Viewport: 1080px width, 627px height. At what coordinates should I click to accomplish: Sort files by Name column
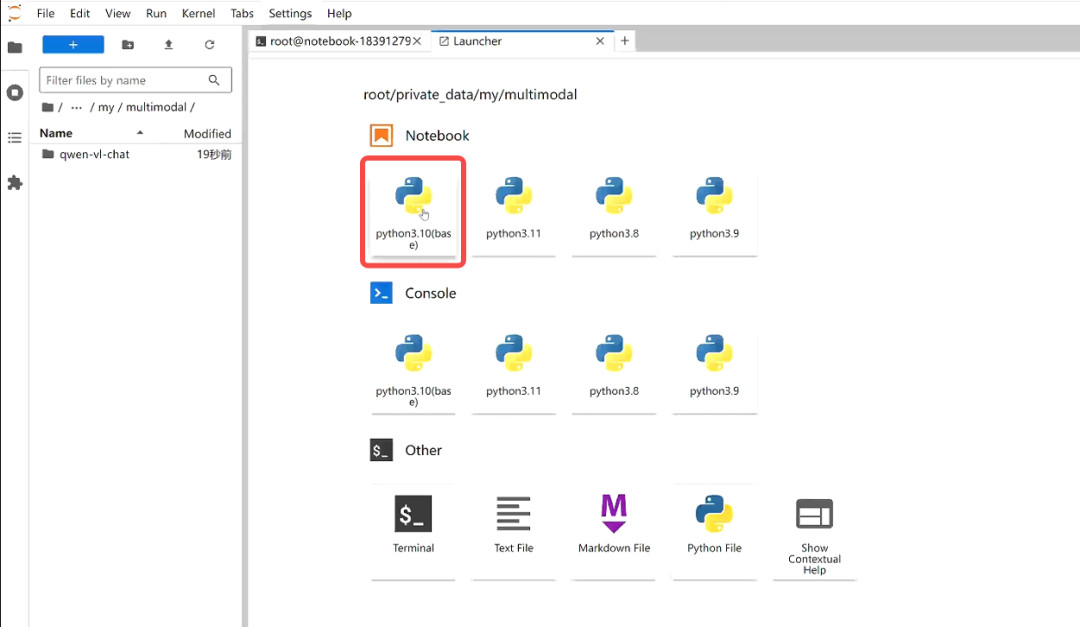[x=56, y=133]
